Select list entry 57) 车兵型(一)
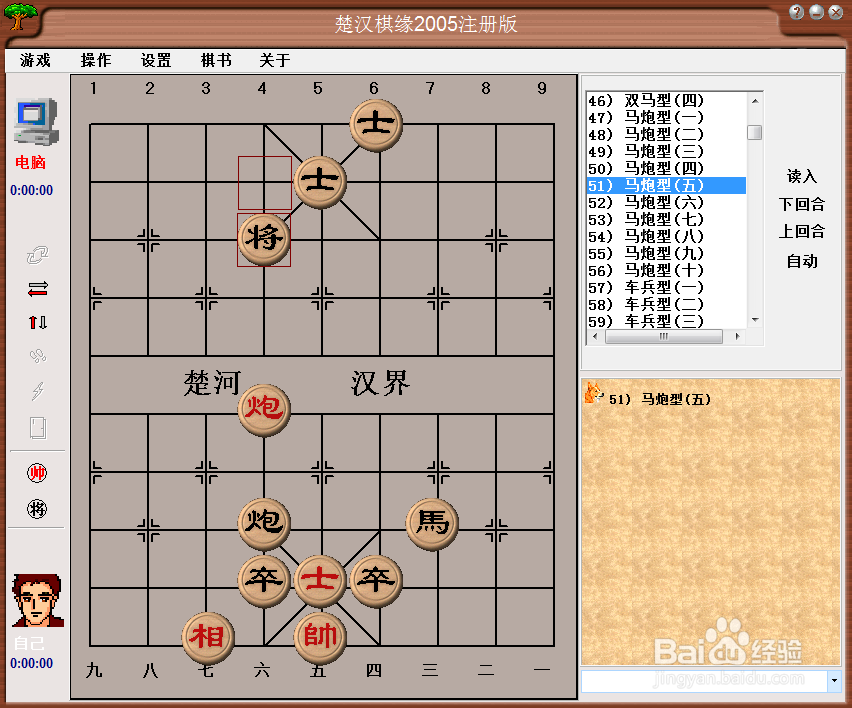Screen dimensions: 852x708 point(666,287)
